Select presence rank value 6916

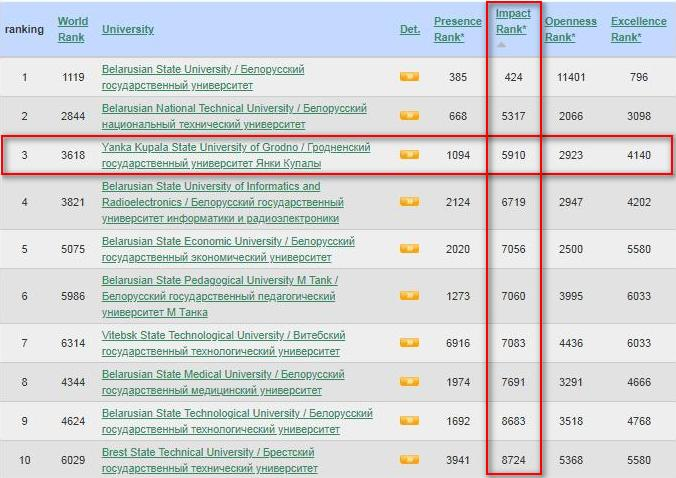458,343
